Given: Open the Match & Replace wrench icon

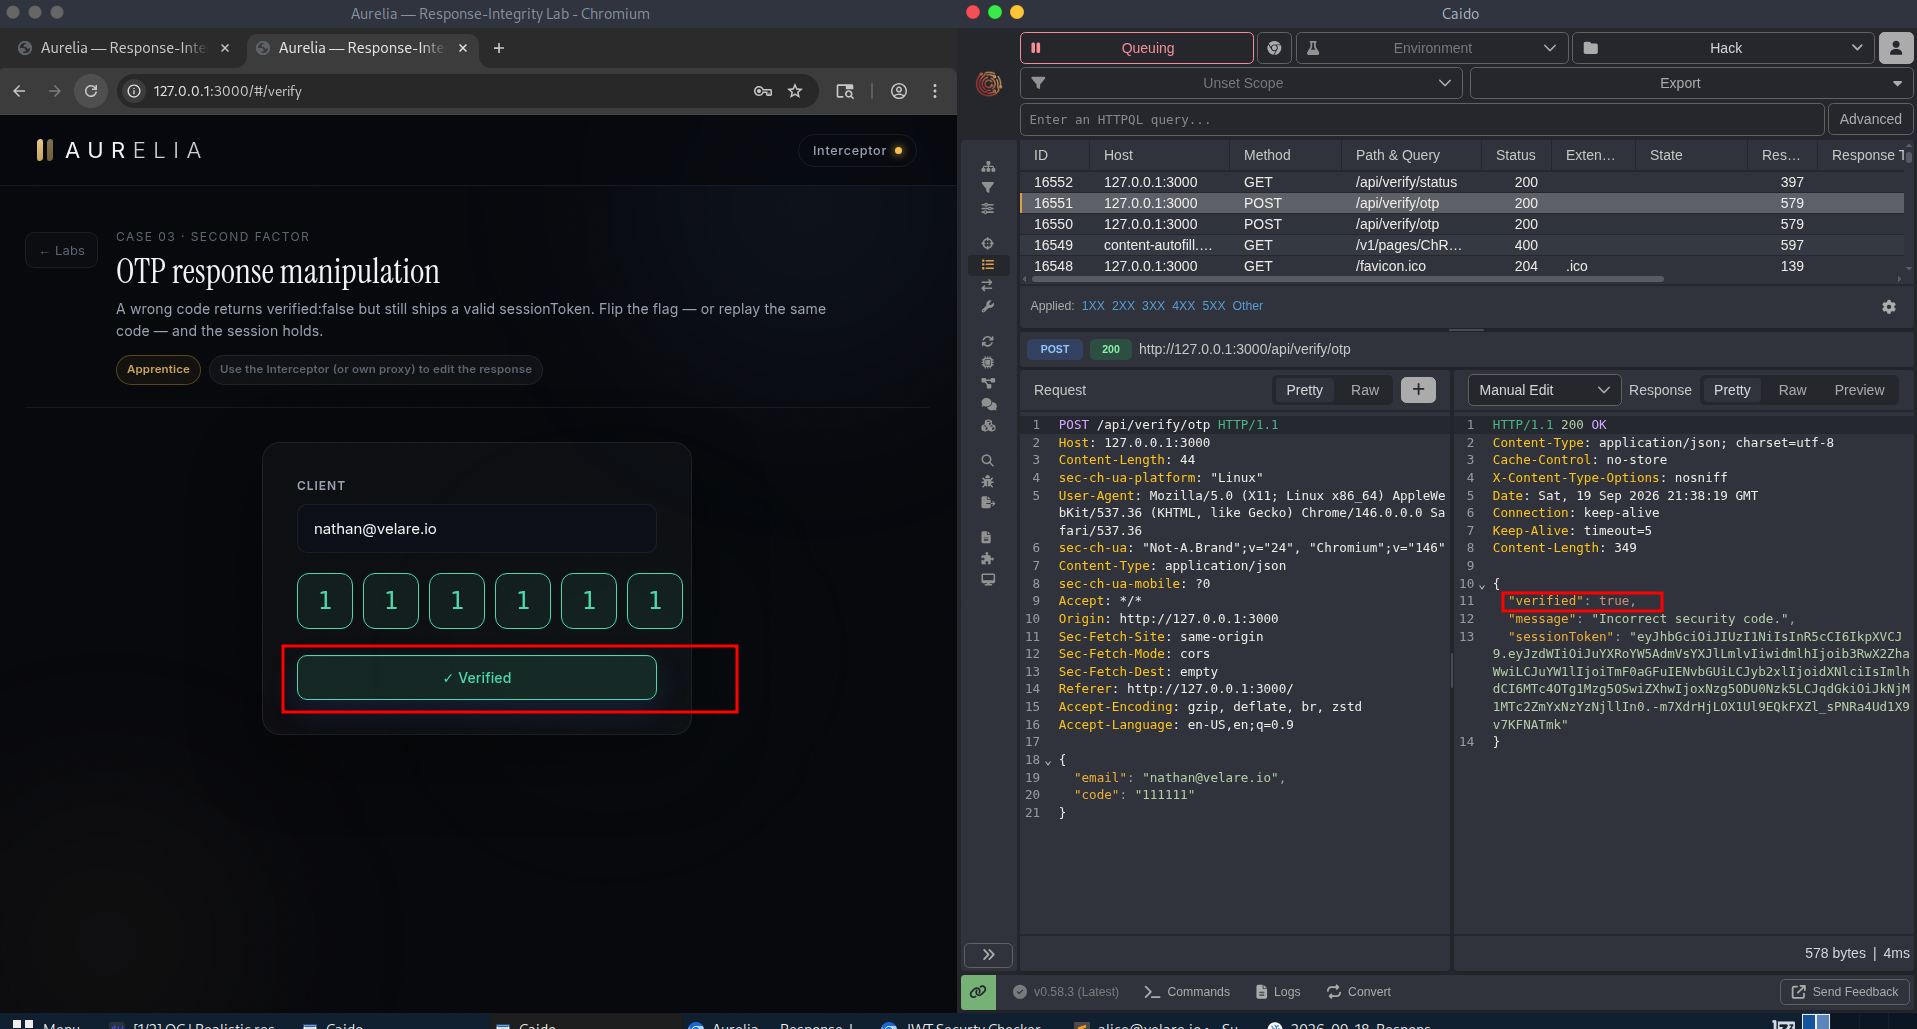Looking at the screenshot, I should coord(988,307).
